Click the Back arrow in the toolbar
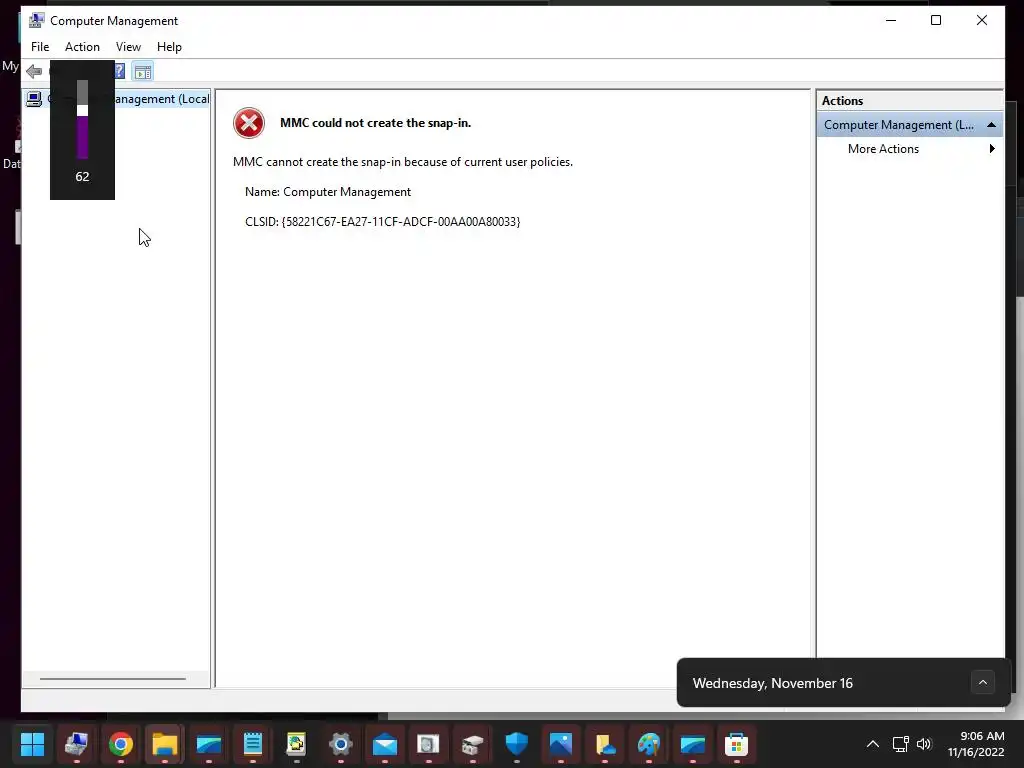 [x=34, y=71]
